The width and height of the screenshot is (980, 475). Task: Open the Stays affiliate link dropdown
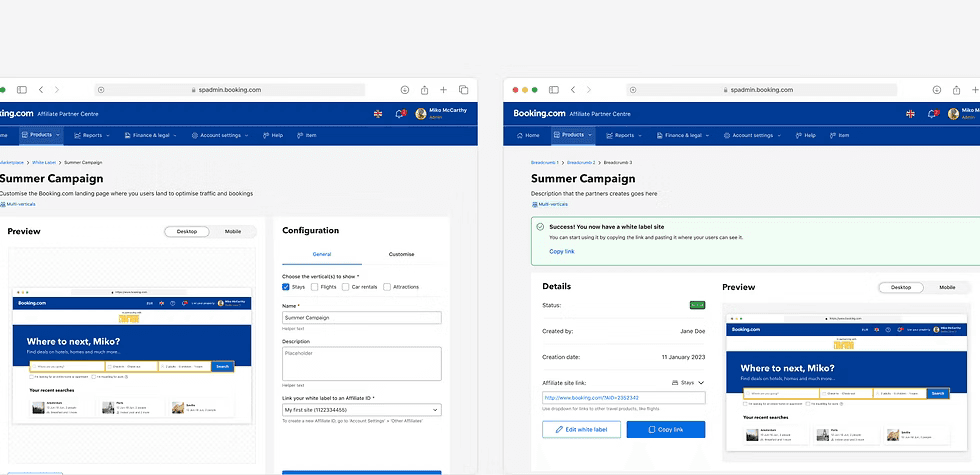pyautogui.click(x=688, y=382)
